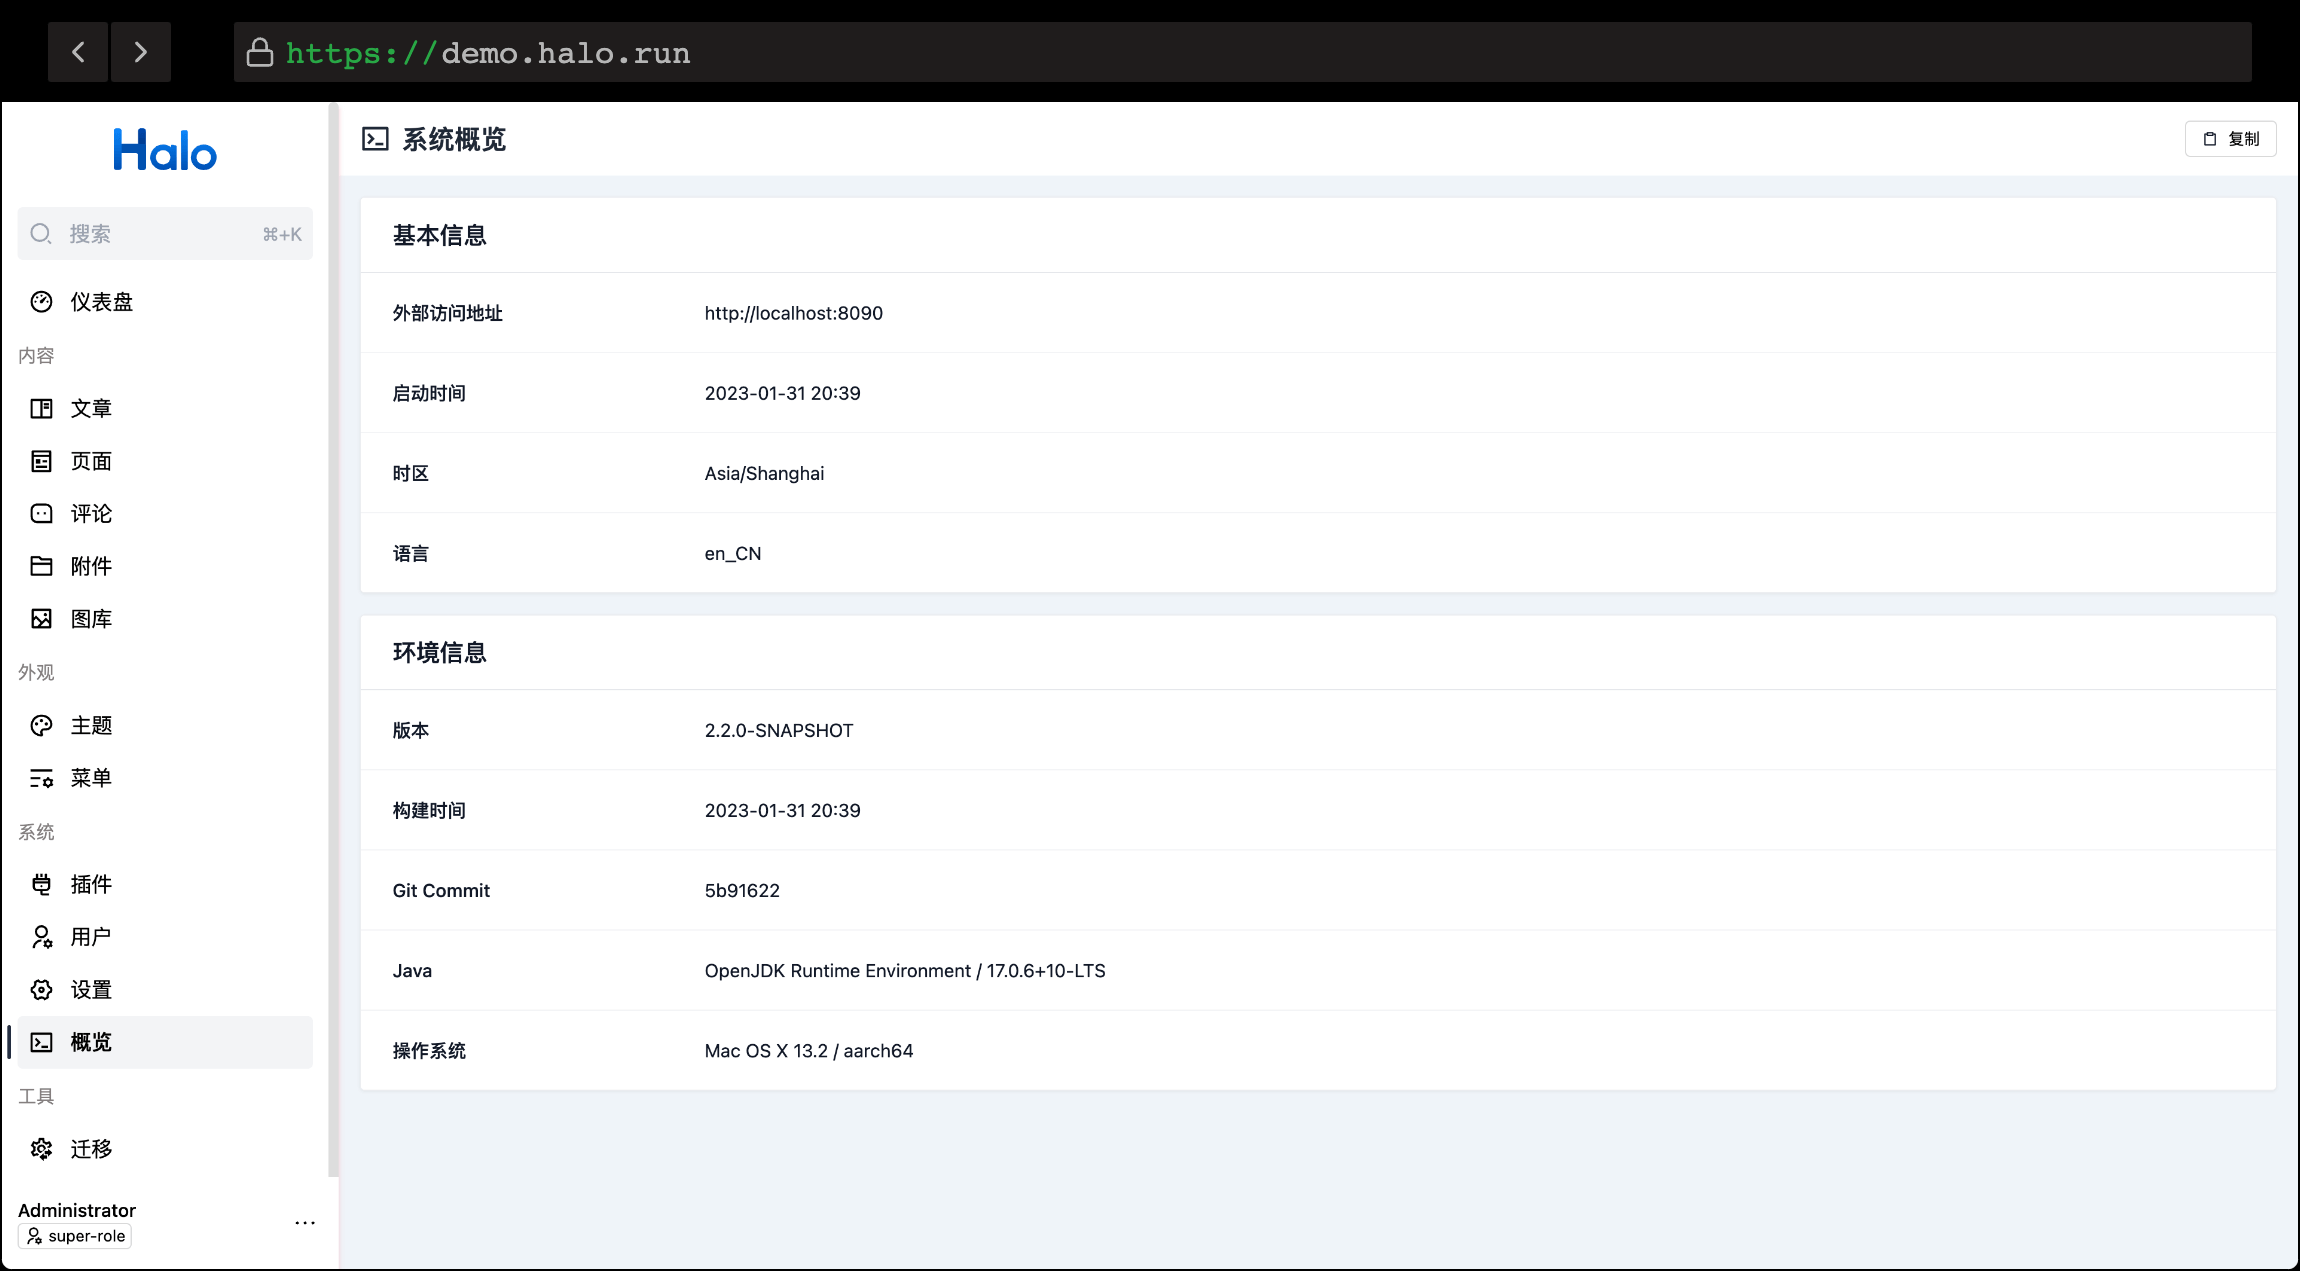2300x1271 pixels.
Task: Click the gallery (图库) image icon
Action: [x=41, y=619]
